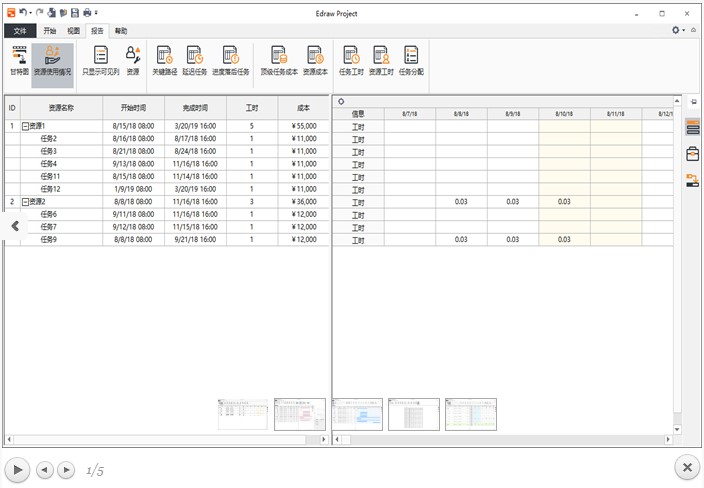Collapse the 资源2 tree row

click(x=25, y=202)
